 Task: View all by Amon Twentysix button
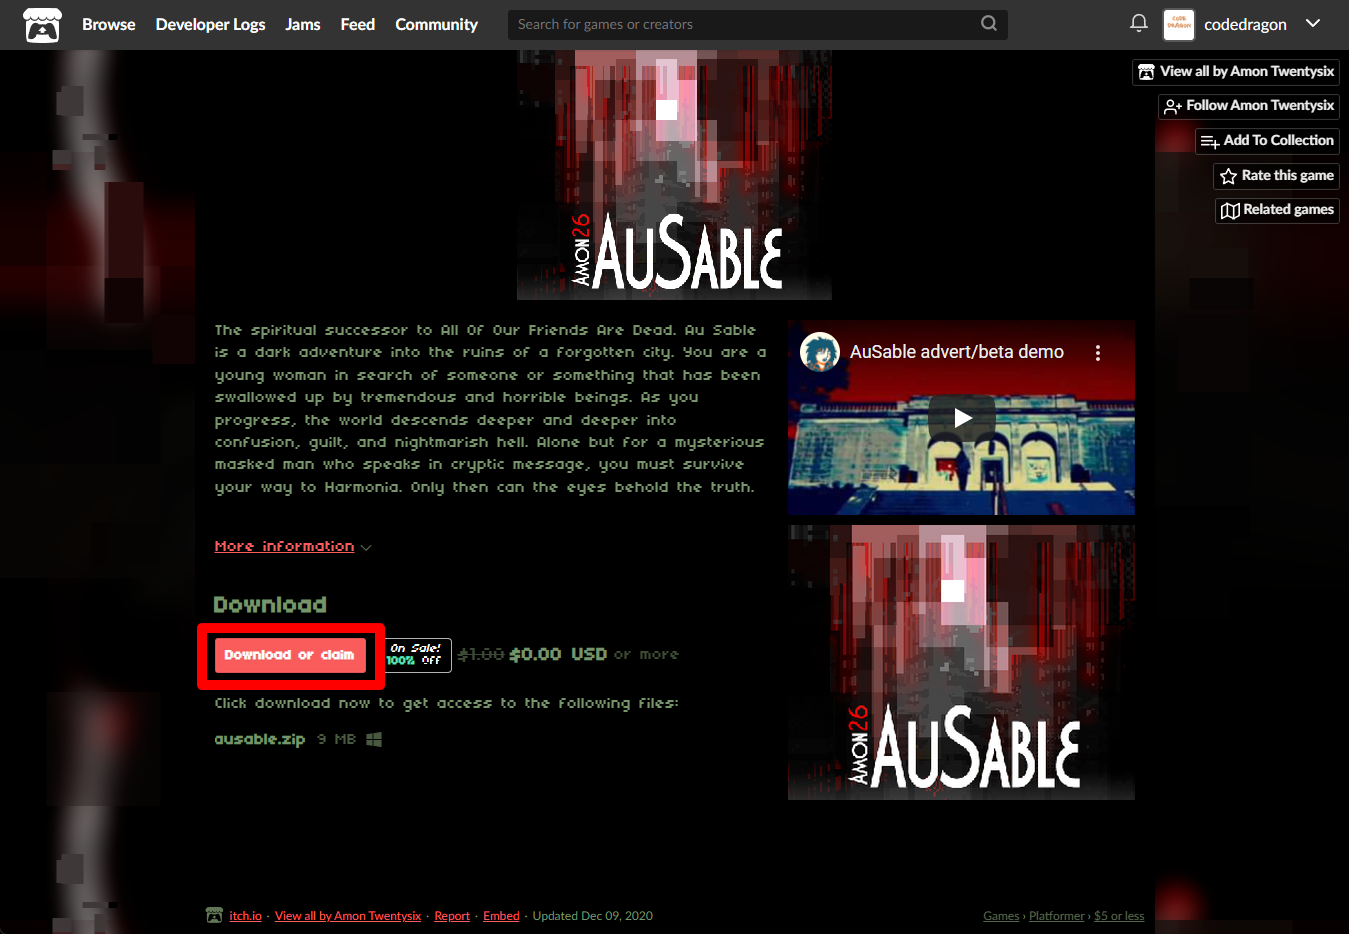click(1236, 72)
